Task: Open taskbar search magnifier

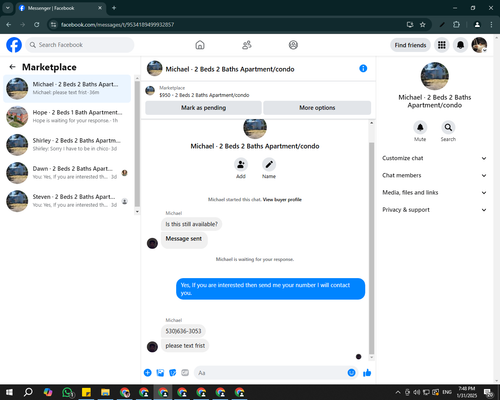Action: [28, 392]
